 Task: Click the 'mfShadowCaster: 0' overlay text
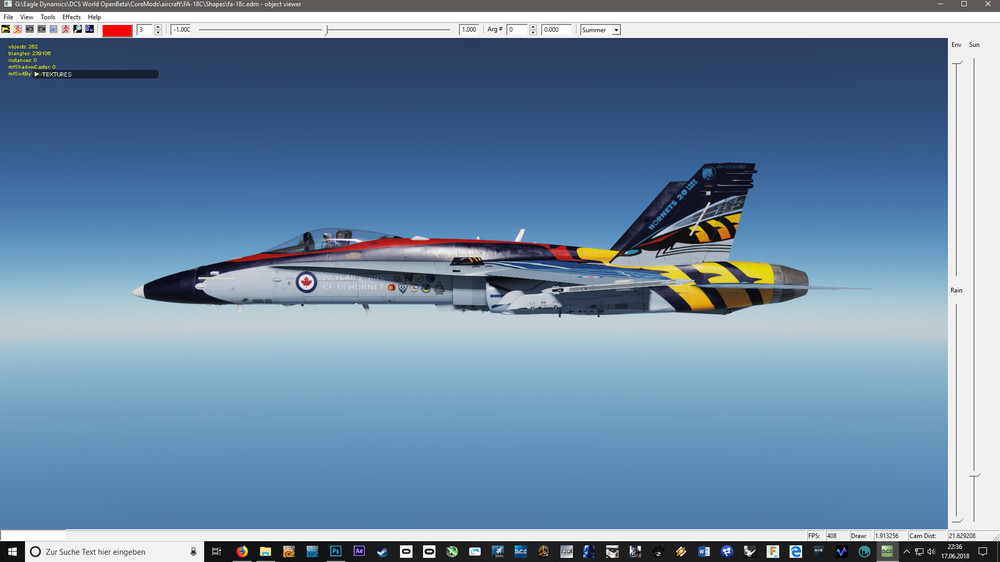click(32, 67)
